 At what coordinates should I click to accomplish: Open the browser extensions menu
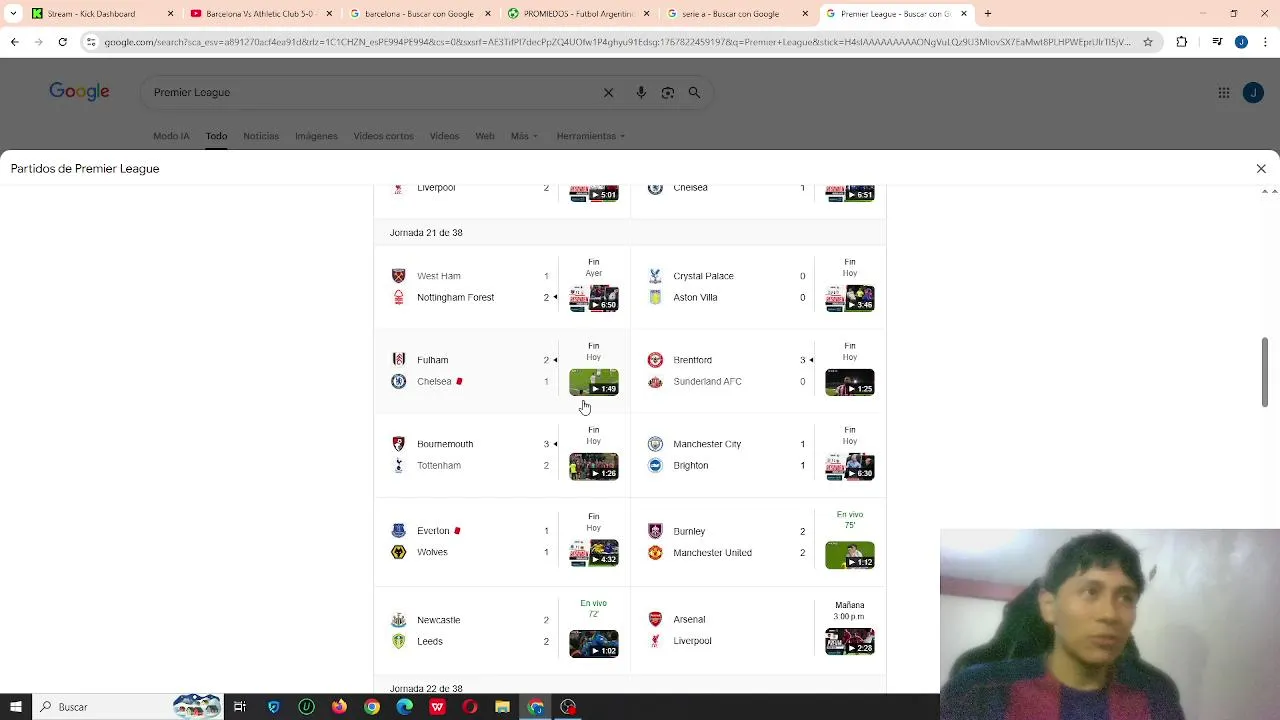1182,42
